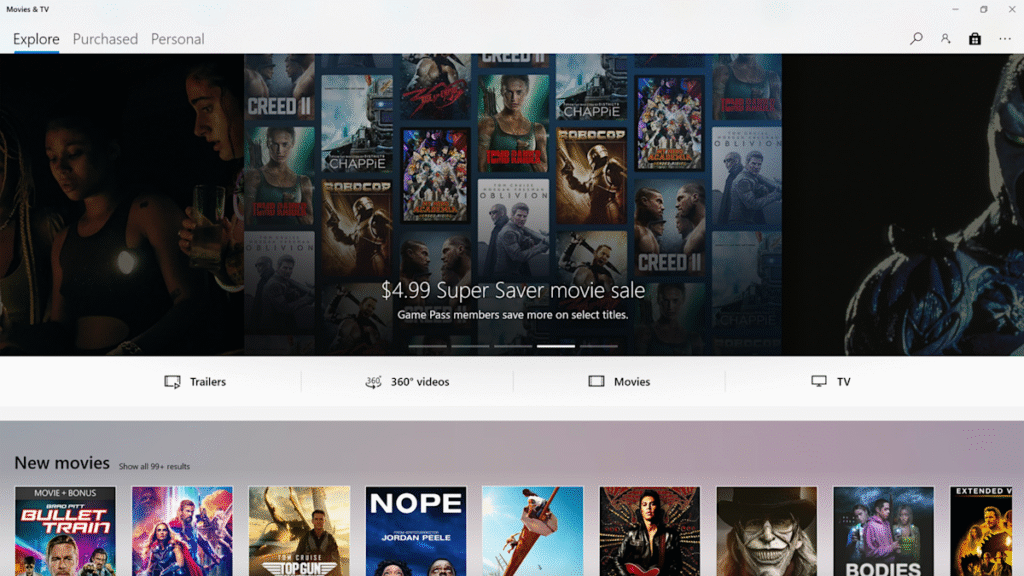Open your account profile icon
1024x576 pixels.
(x=946, y=38)
